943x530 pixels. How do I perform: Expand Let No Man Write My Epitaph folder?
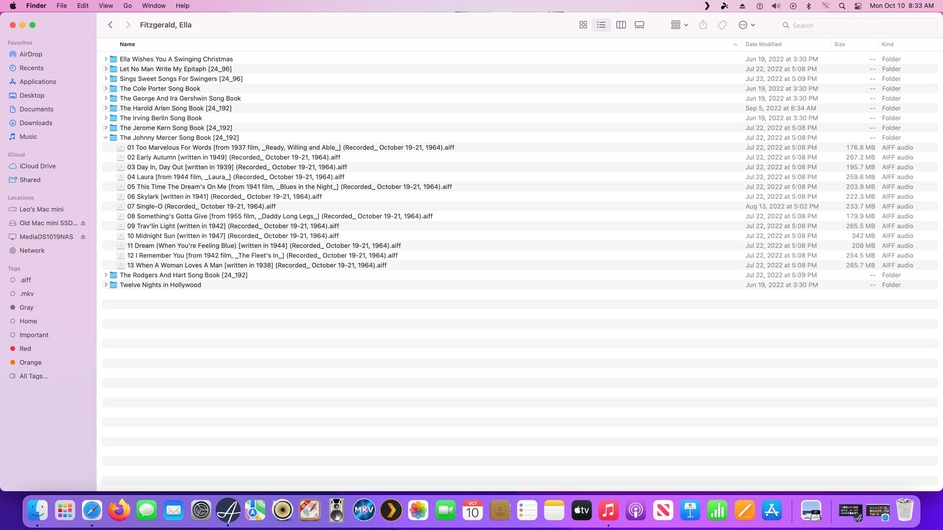(x=106, y=69)
